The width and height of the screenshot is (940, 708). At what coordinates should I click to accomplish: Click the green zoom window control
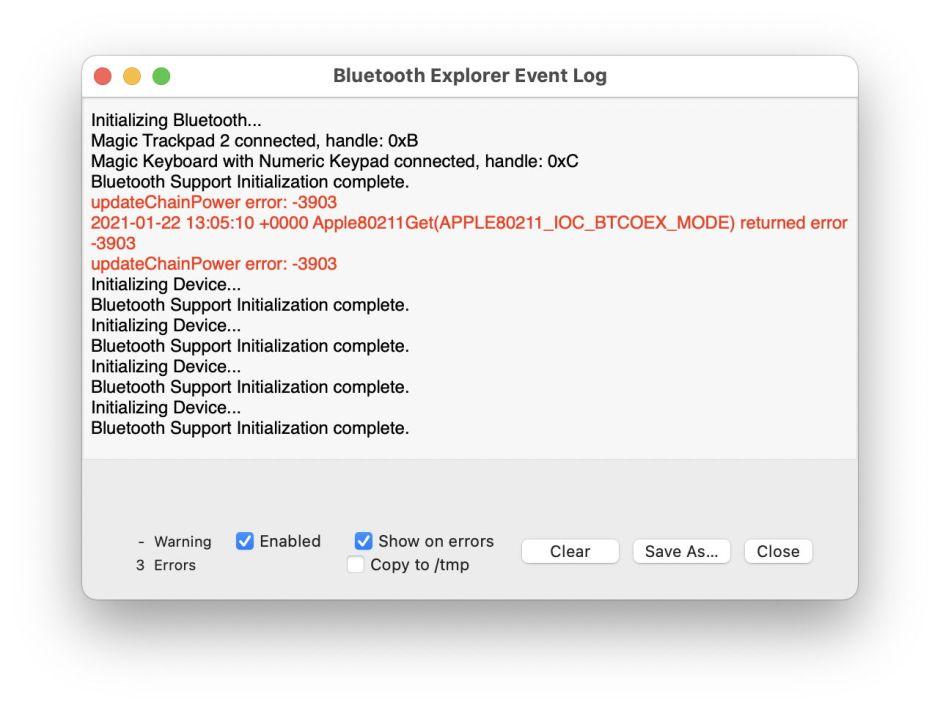click(x=161, y=75)
